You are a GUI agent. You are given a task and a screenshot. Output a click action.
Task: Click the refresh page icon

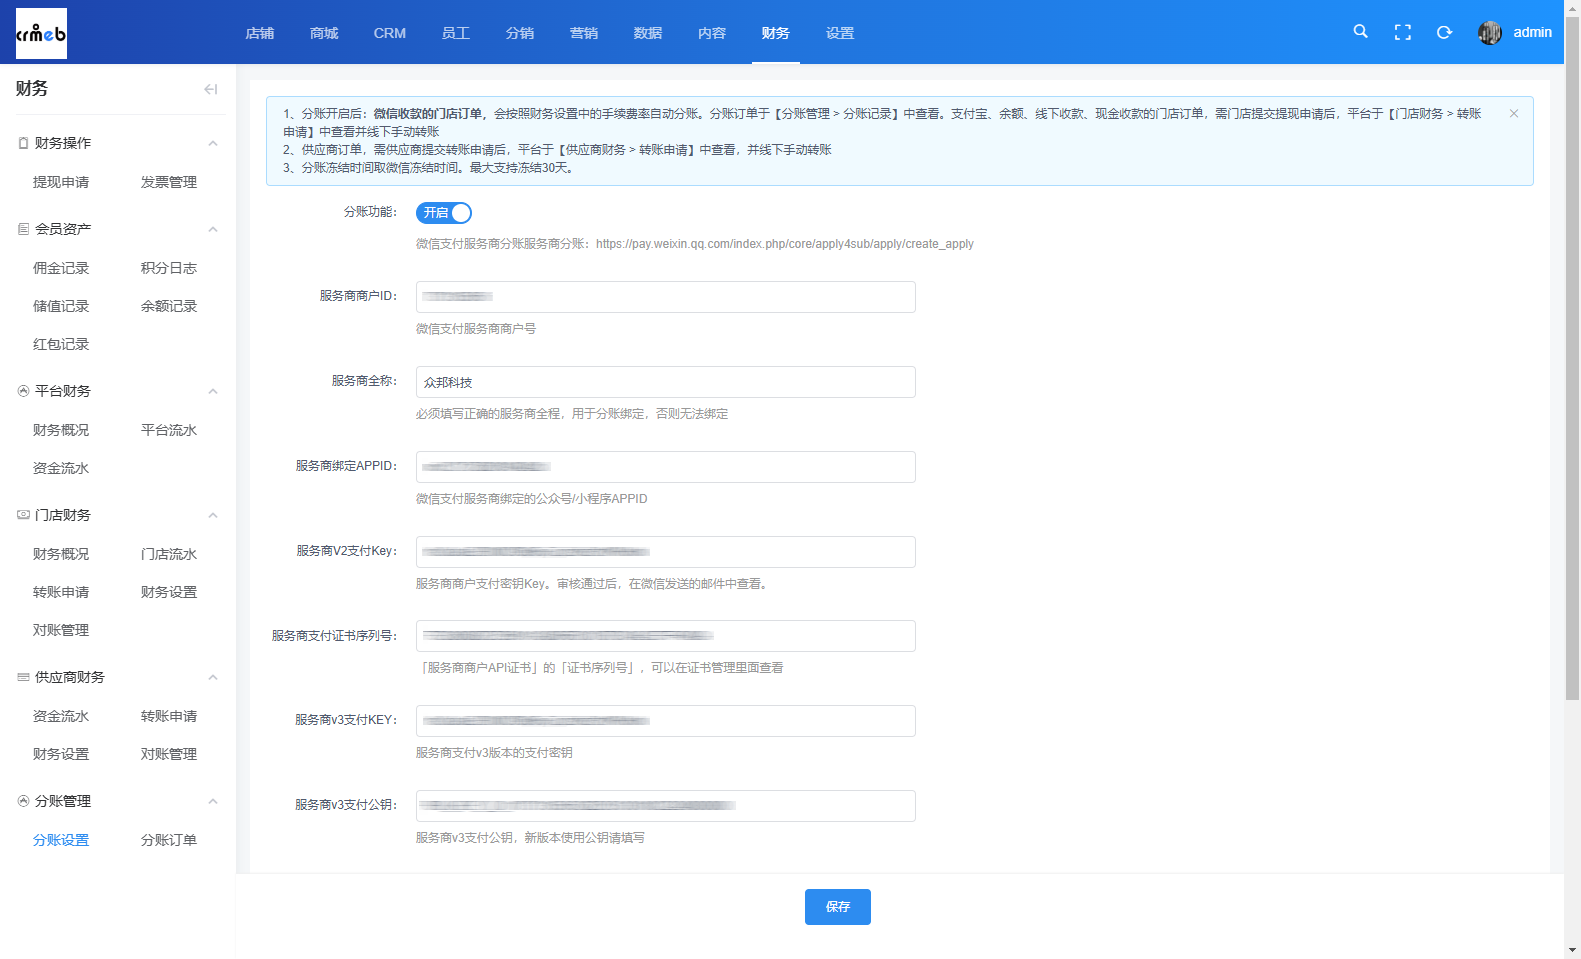[x=1444, y=33]
